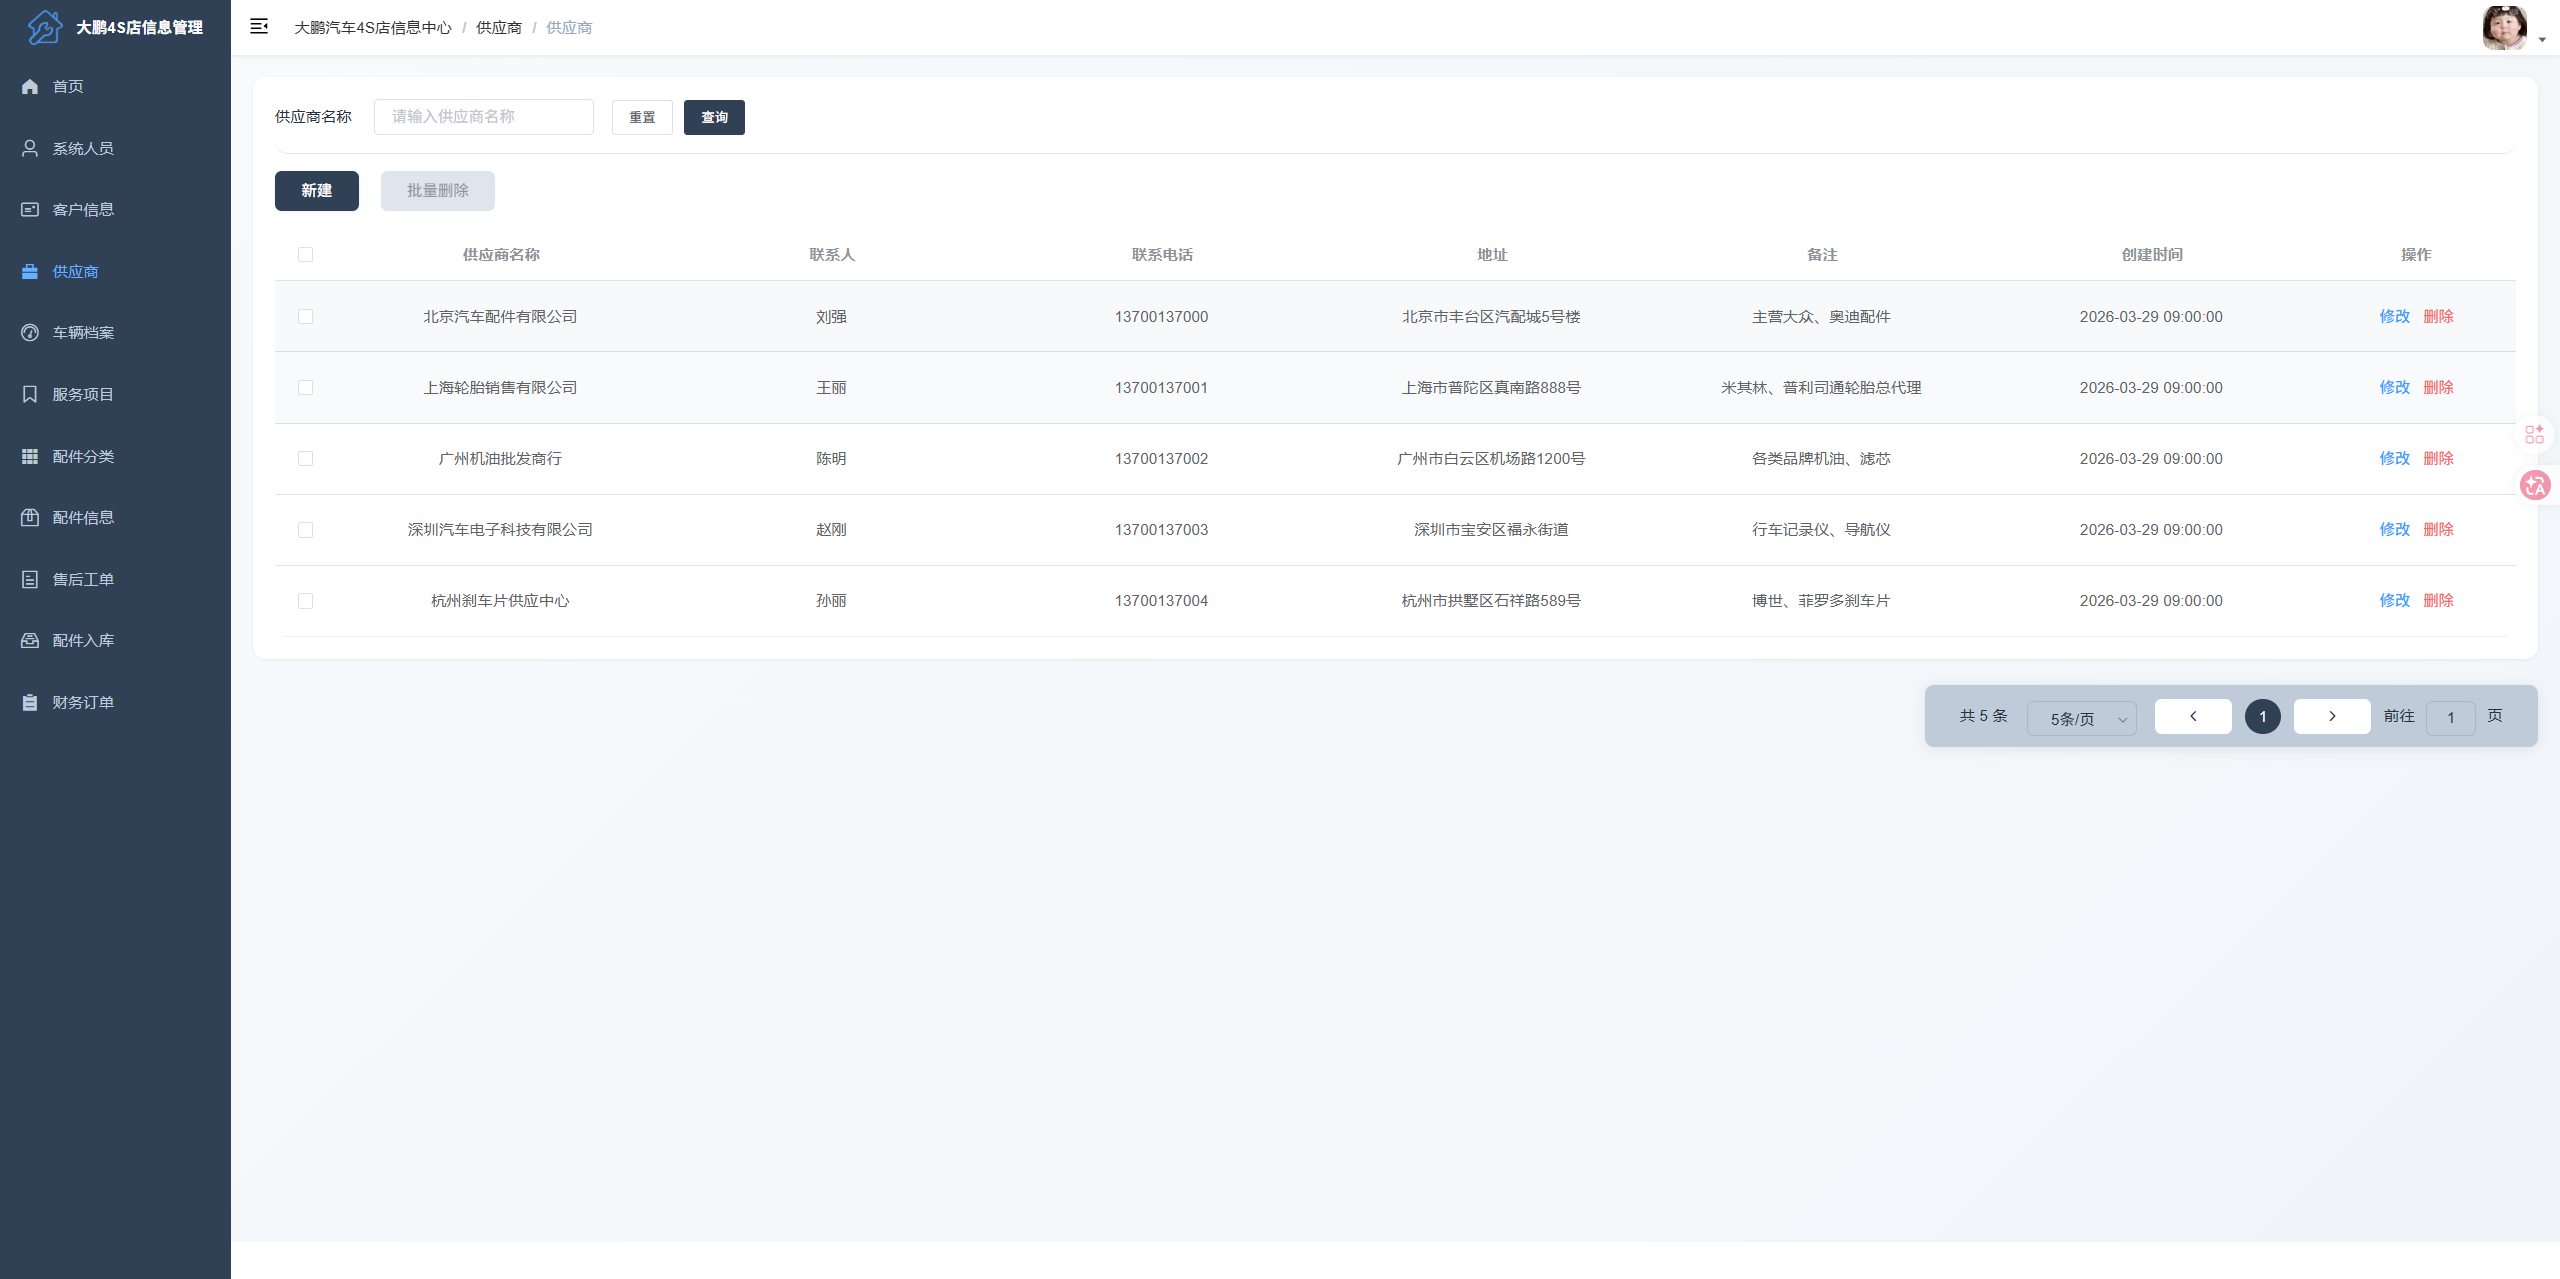Image resolution: width=2560 pixels, height=1279 pixels.
Task: Click the 批量删除 button
Action: point(438,191)
